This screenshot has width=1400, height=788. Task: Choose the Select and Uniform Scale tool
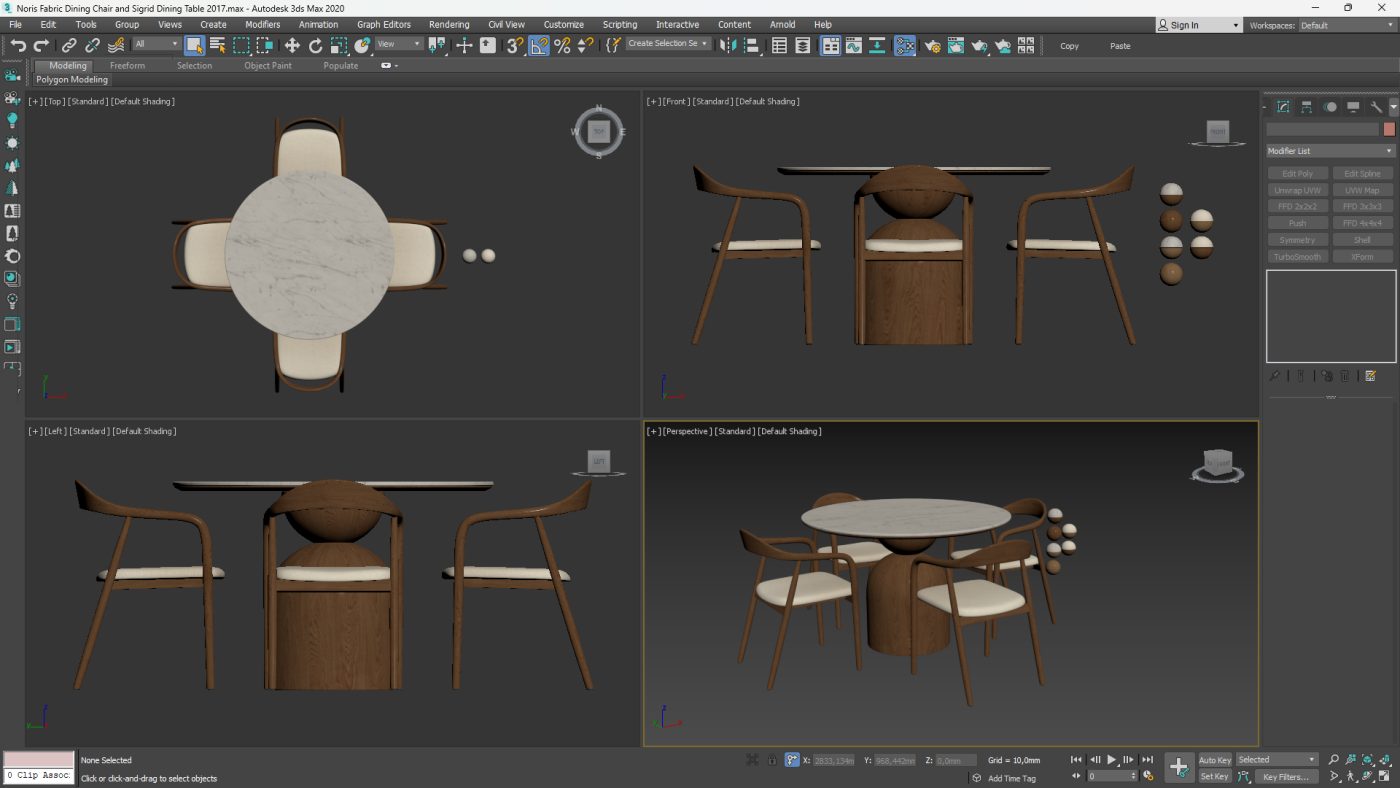click(339, 45)
